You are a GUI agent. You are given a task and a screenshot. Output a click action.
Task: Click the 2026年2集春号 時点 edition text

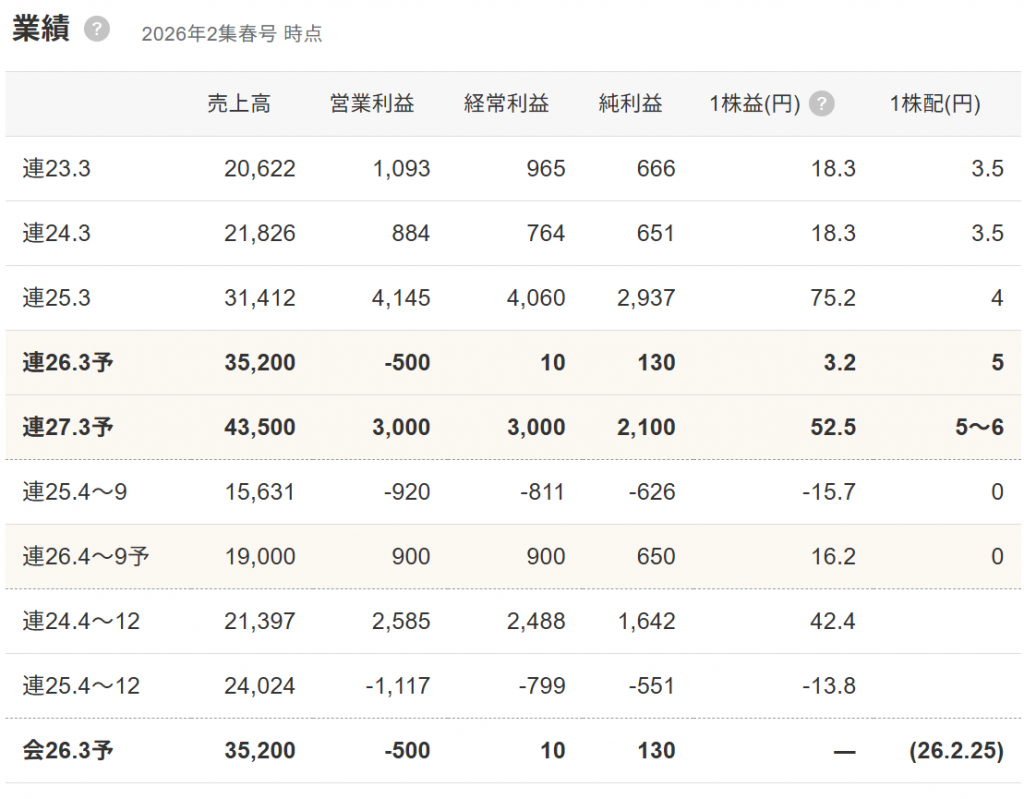click(232, 34)
